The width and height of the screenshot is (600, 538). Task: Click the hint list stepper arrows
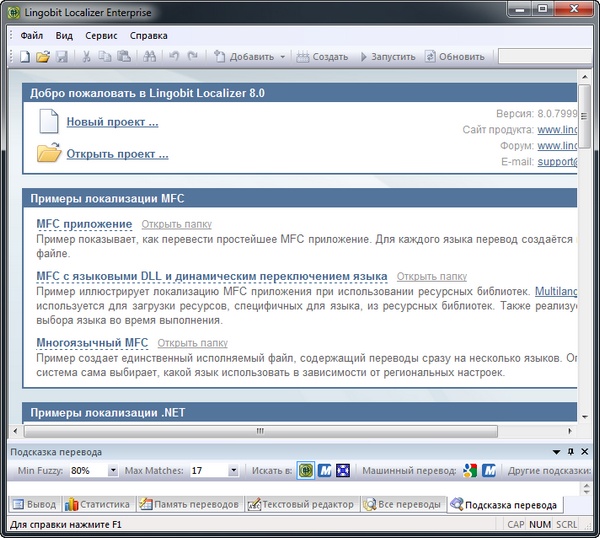(586, 488)
